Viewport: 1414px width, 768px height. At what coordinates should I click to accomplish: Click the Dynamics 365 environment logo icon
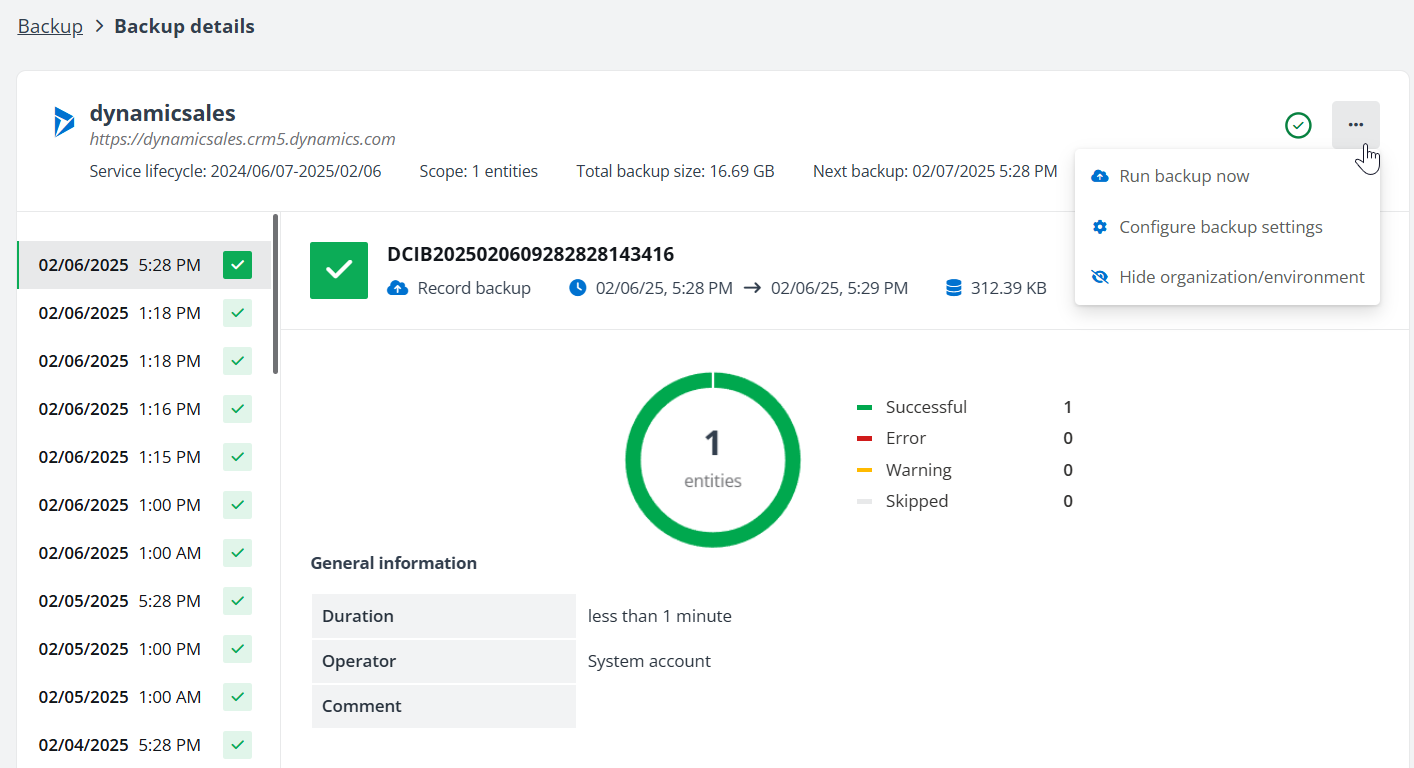point(62,122)
